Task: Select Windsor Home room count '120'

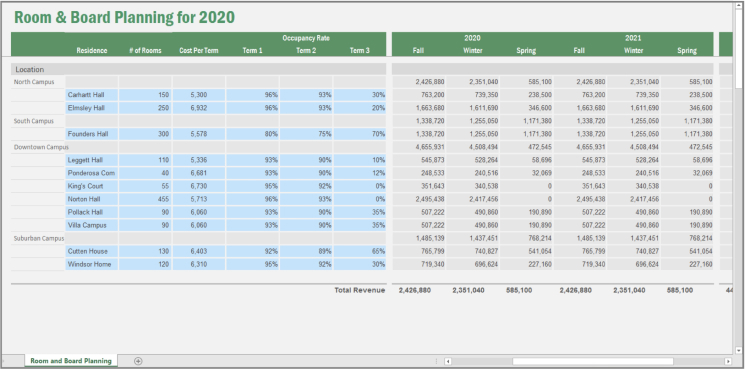Action: (x=145, y=264)
